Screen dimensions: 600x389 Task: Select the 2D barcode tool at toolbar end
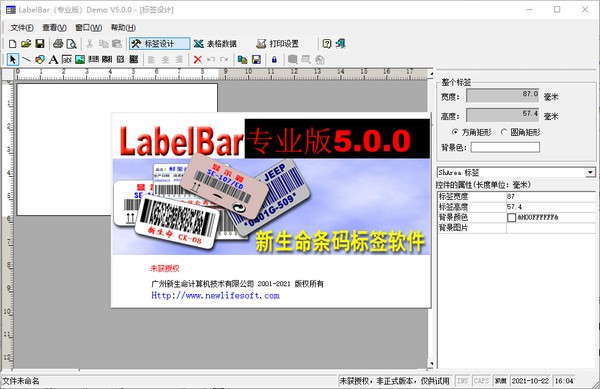pos(134,60)
